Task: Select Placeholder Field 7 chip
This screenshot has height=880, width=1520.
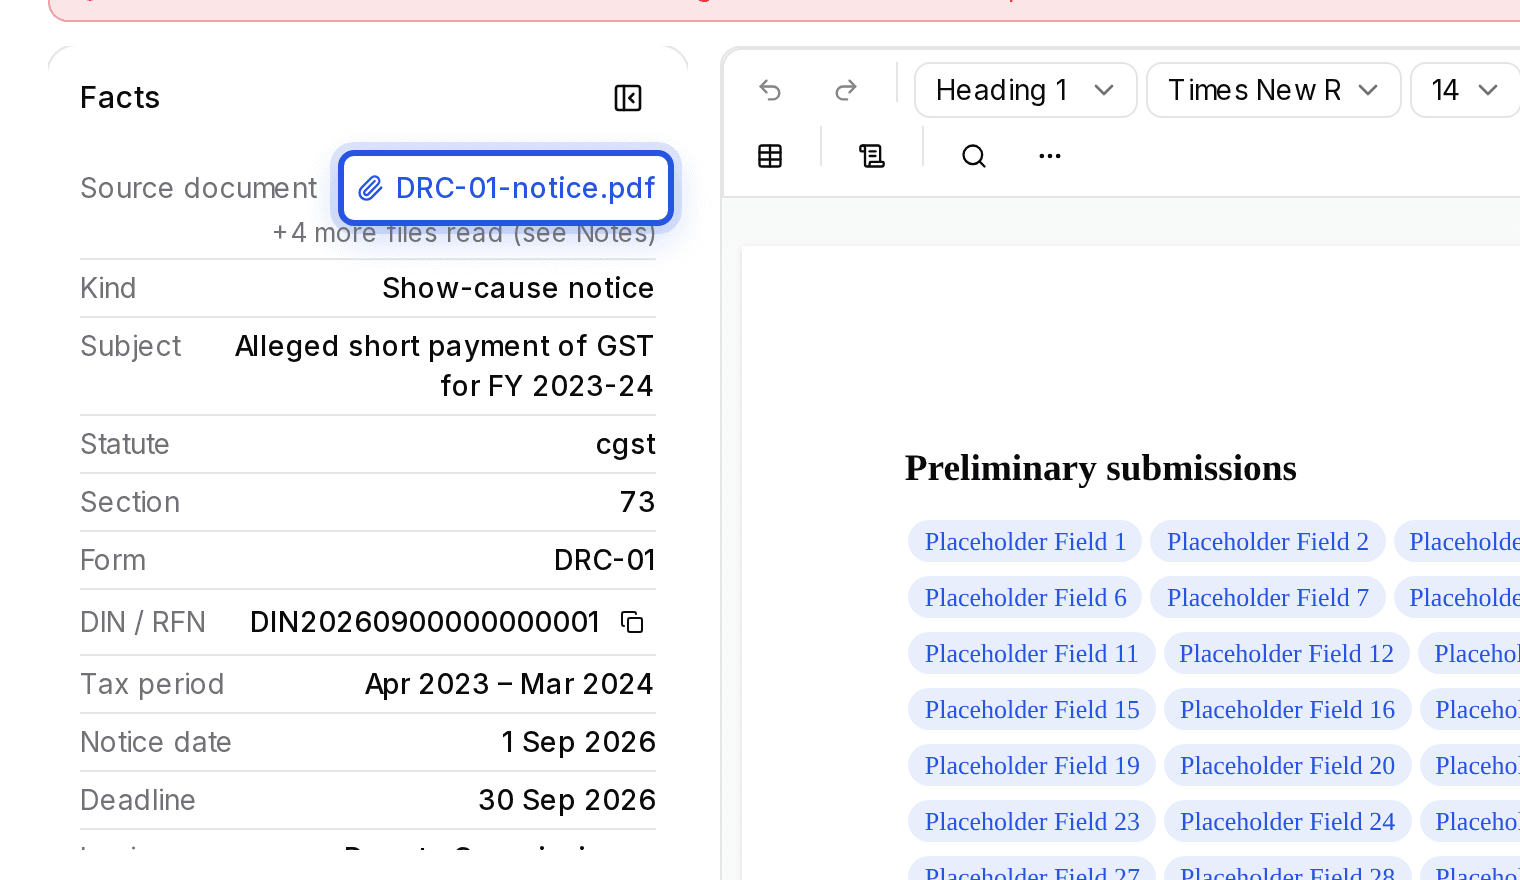Action: (x=1267, y=597)
